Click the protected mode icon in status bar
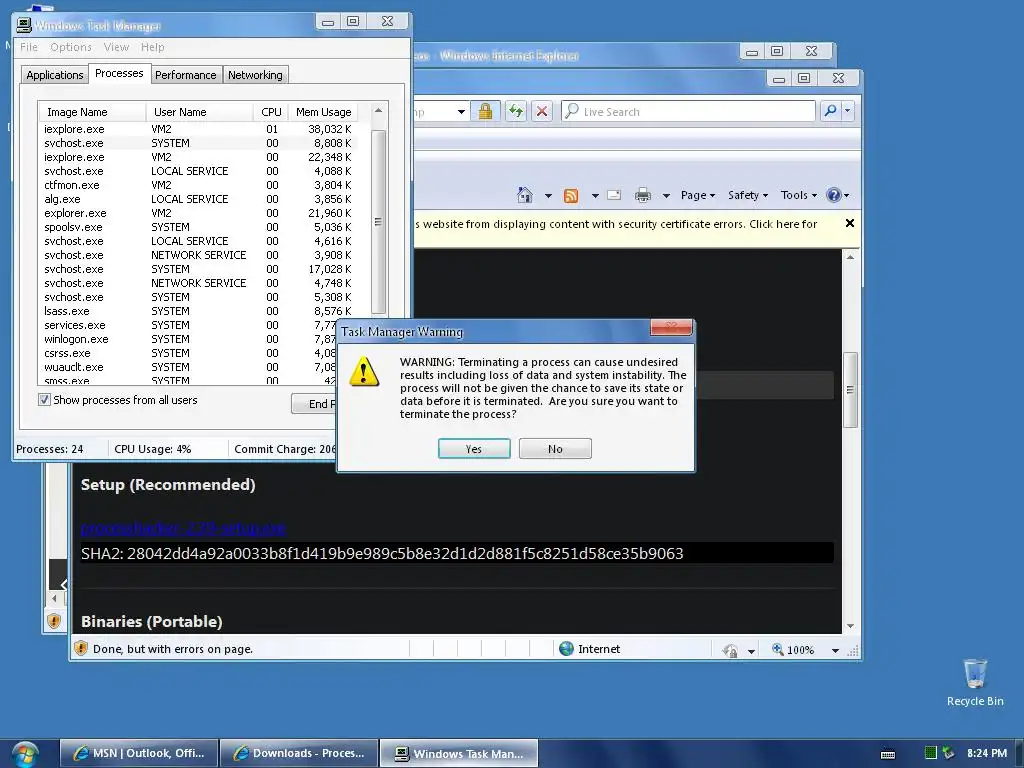1024x768 pixels. pos(730,650)
